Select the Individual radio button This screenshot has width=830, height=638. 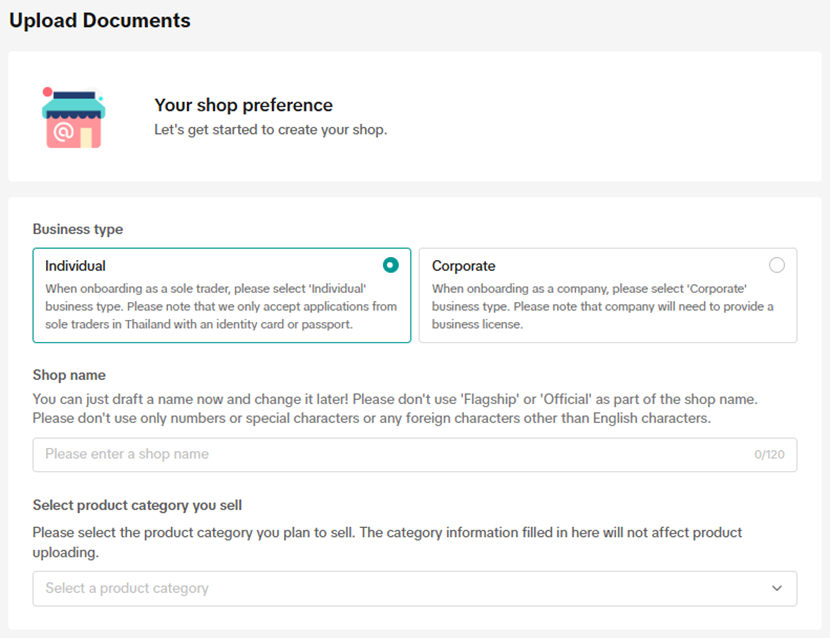(x=390, y=265)
